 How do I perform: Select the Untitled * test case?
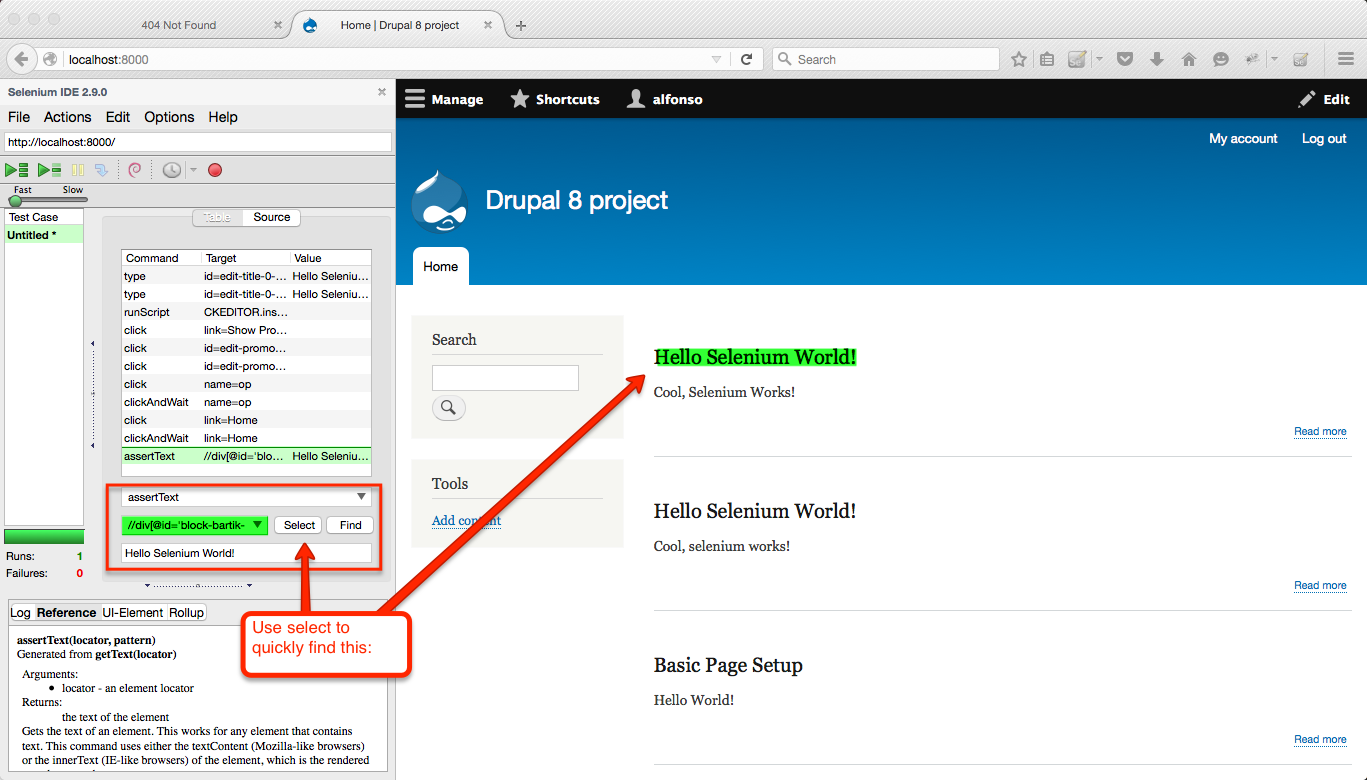point(44,235)
